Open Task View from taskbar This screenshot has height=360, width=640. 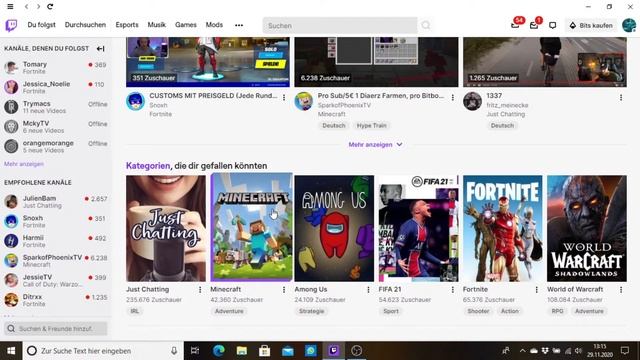[195, 351]
